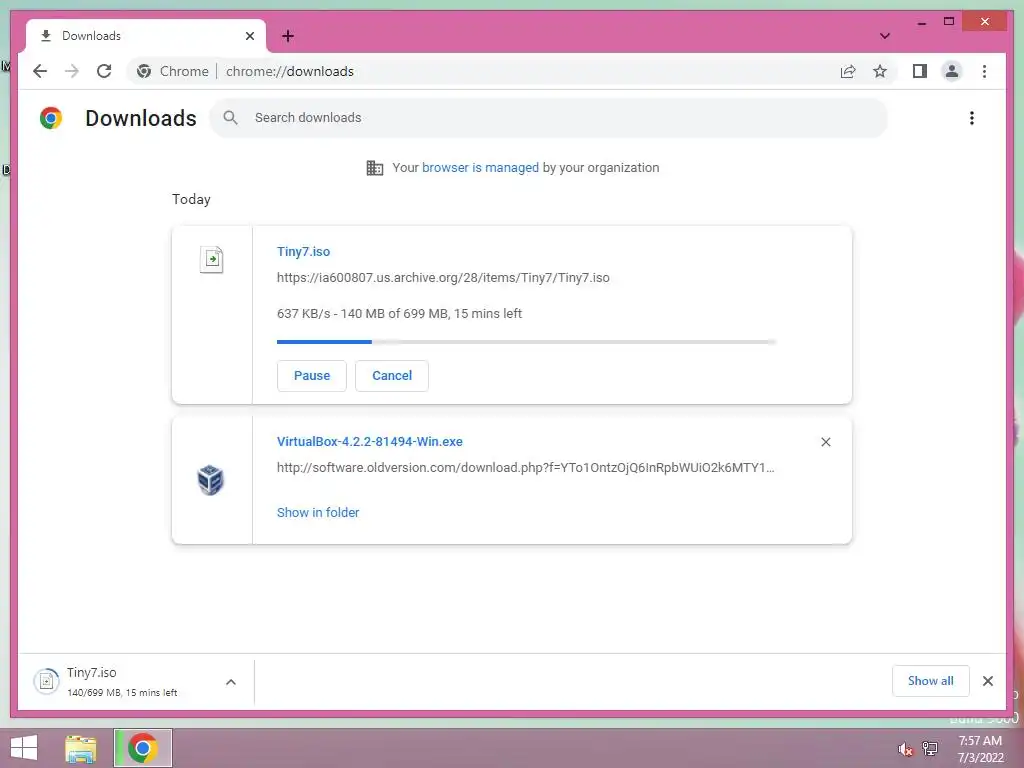Screen dimensions: 1024x768
Task: Click the forward navigation arrow
Action: tap(72, 71)
